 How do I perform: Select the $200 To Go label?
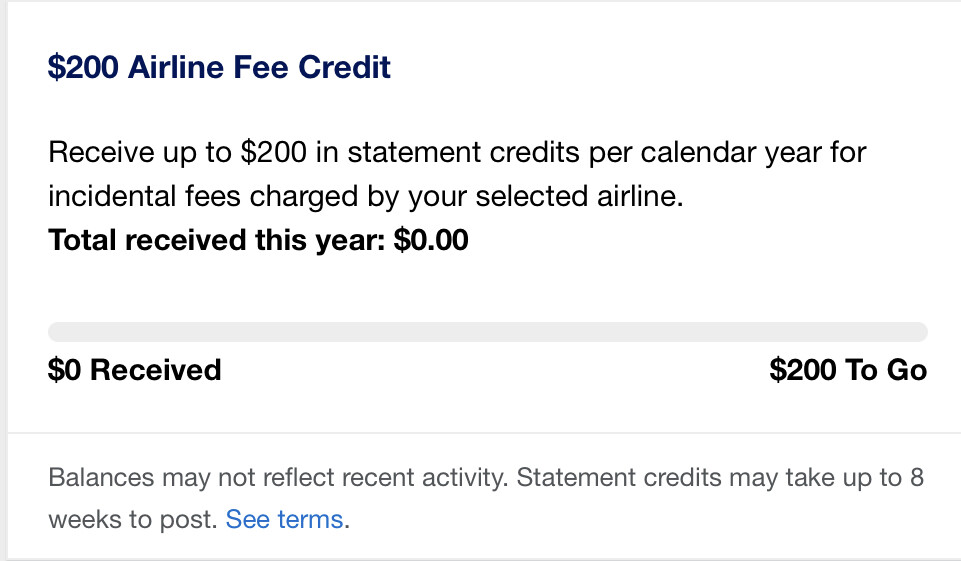pyautogui.click(x=848, y=370)
